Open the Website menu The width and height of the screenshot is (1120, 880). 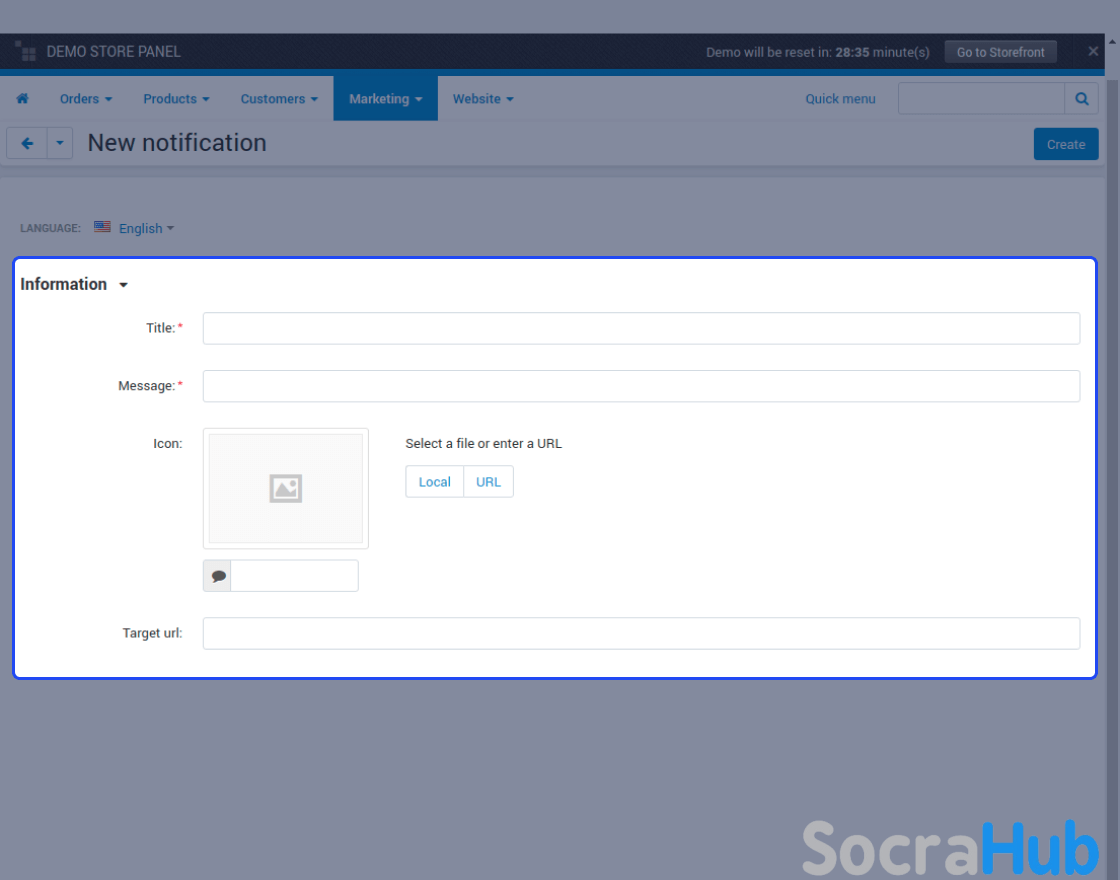(x=483, y=99)
